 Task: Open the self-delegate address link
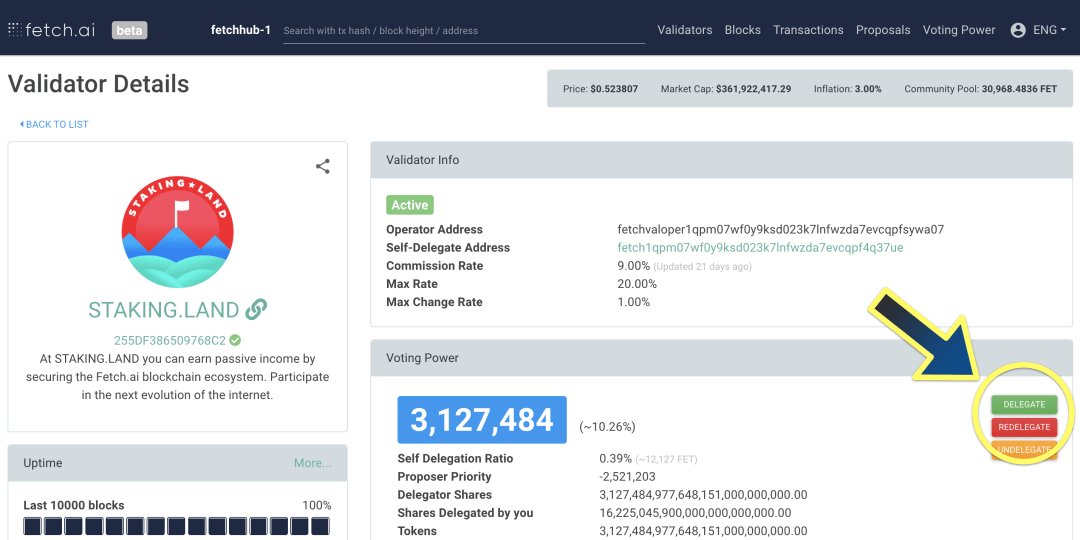pos(760,248)
